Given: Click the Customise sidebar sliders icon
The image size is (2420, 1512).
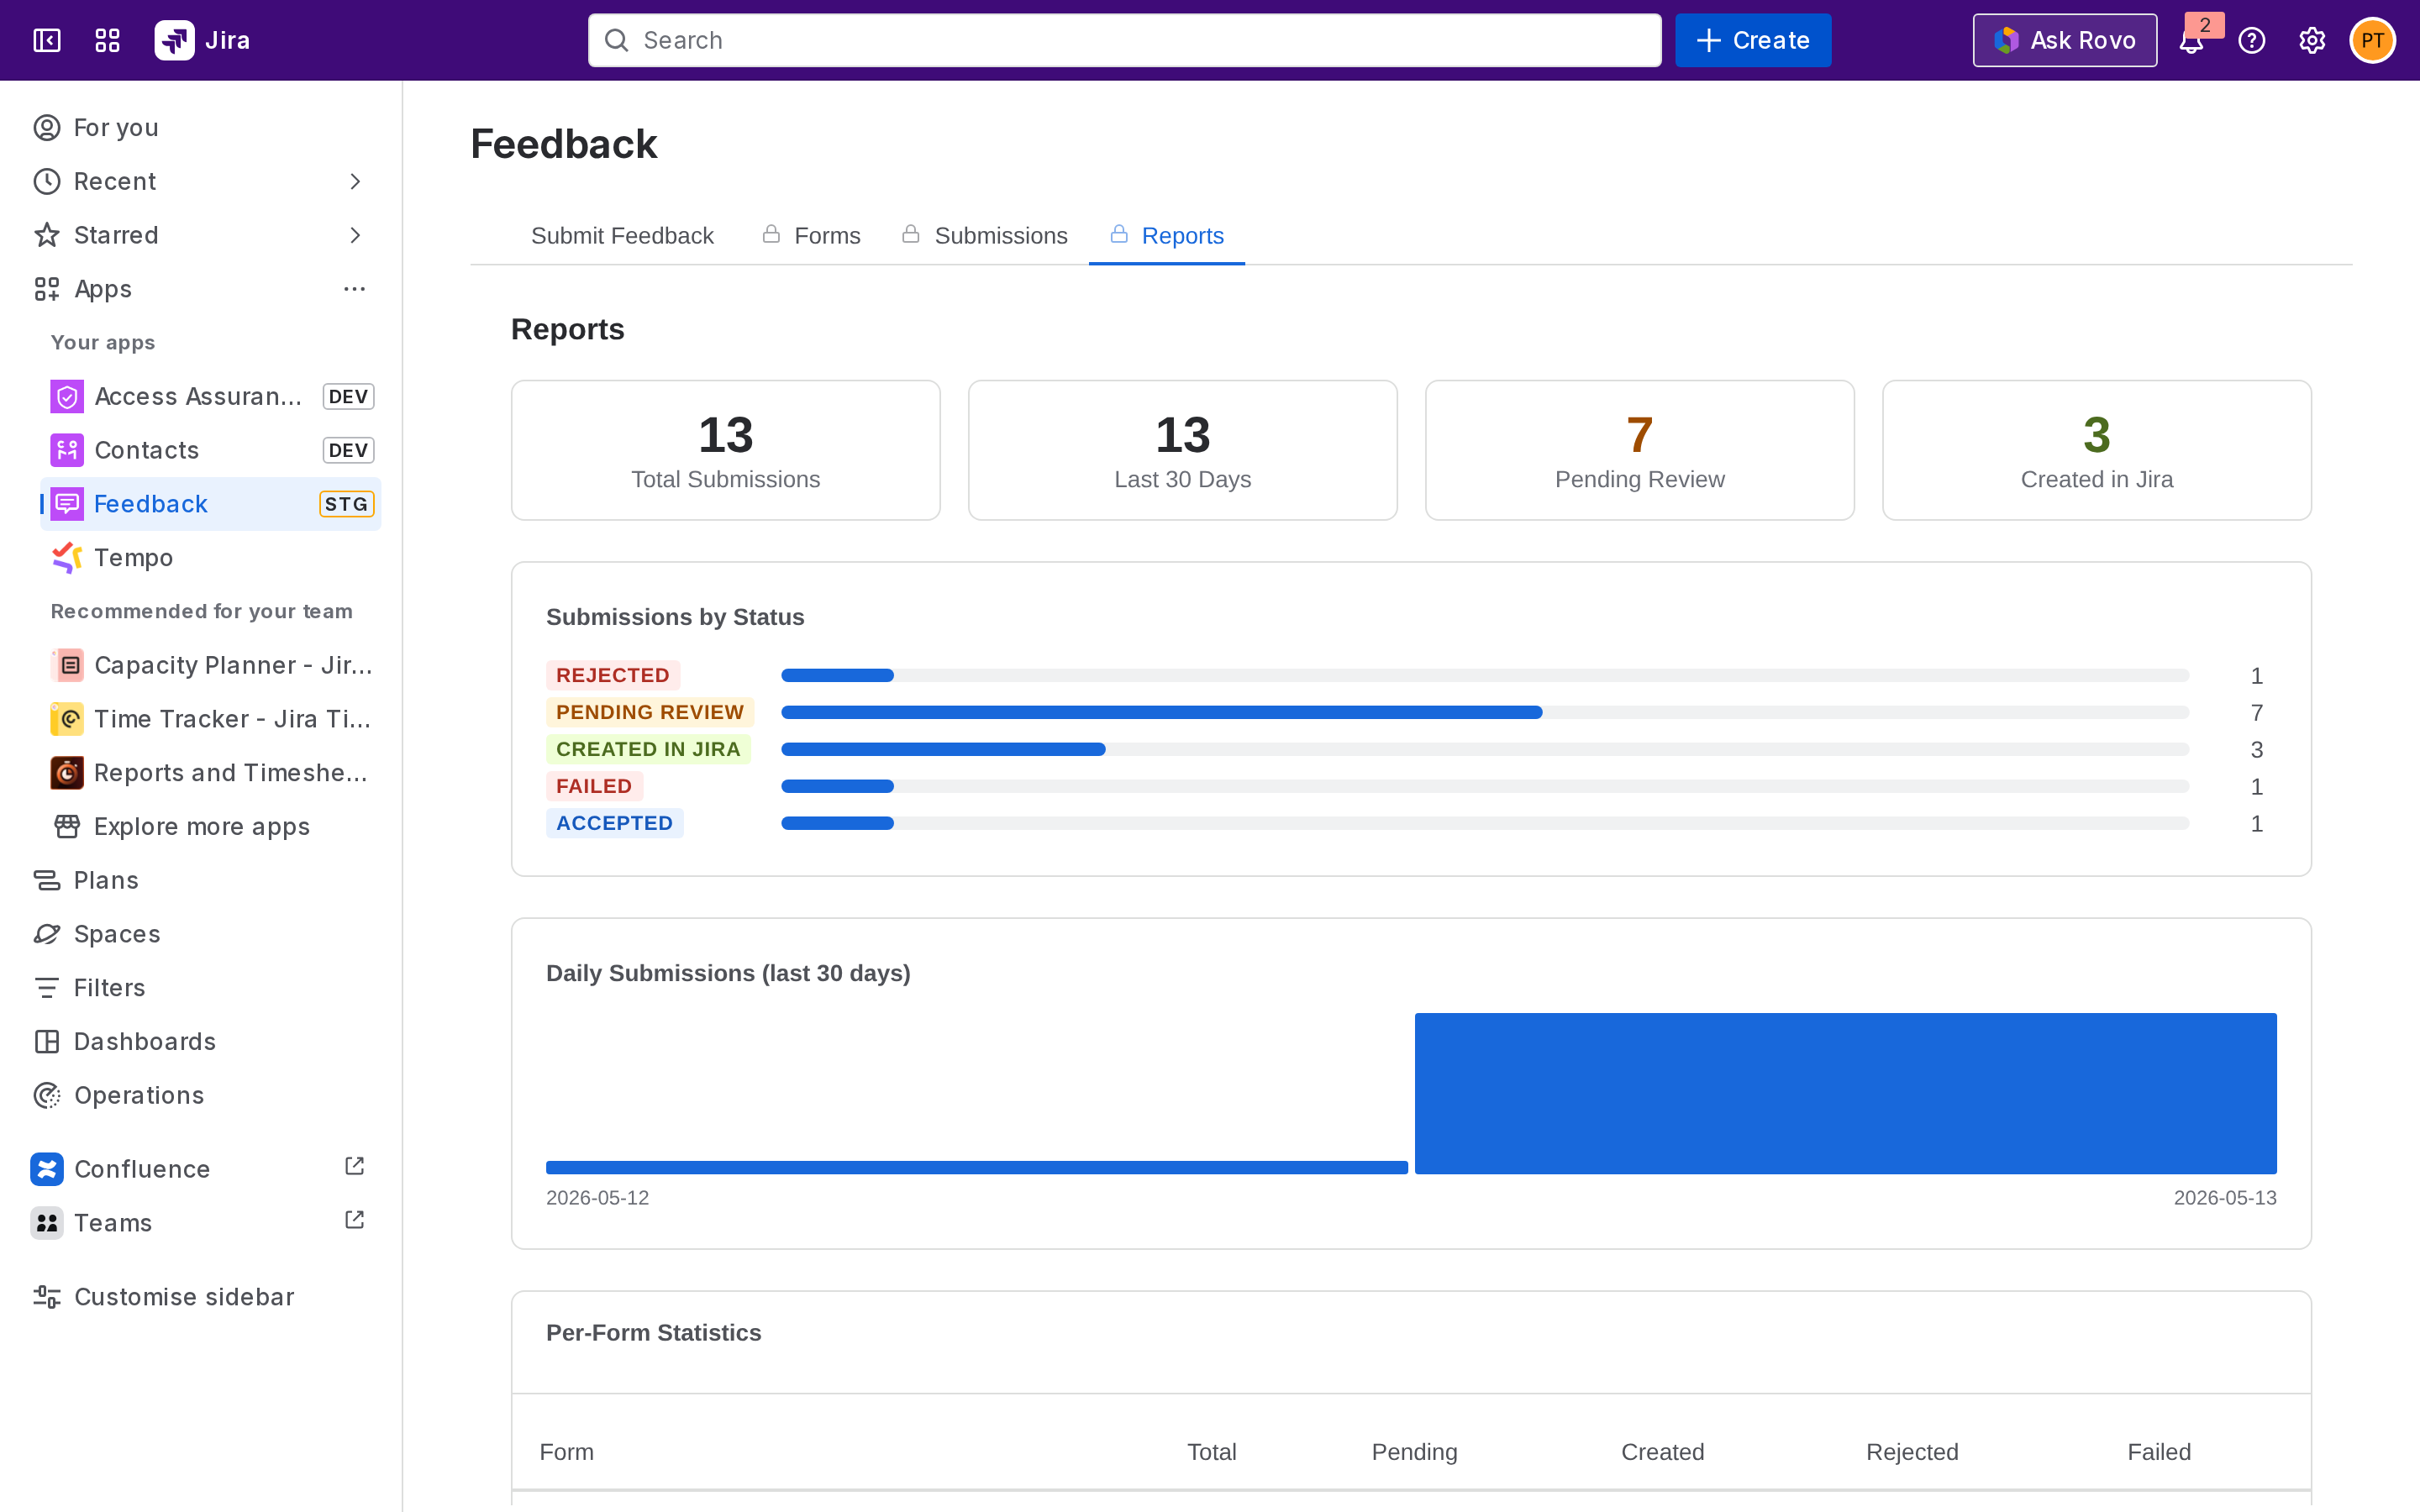Looking at the screenshot, I should (x=47, y=1297).
